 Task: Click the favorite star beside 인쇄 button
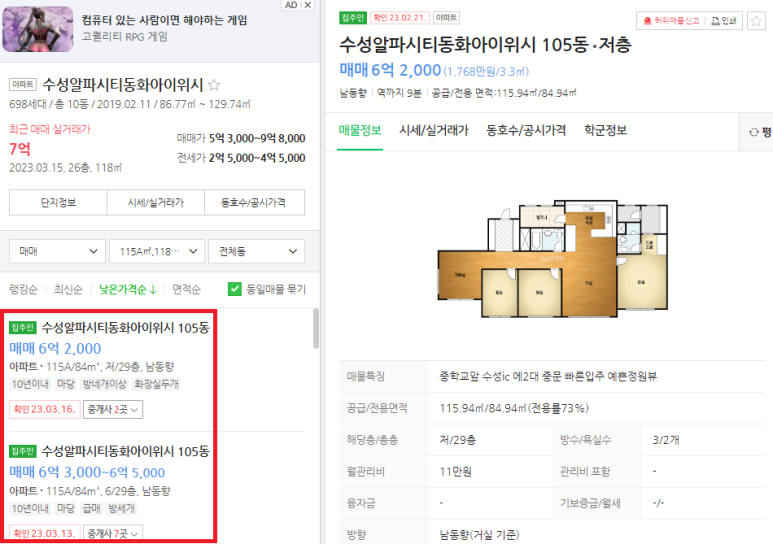[x=756, y=21]
